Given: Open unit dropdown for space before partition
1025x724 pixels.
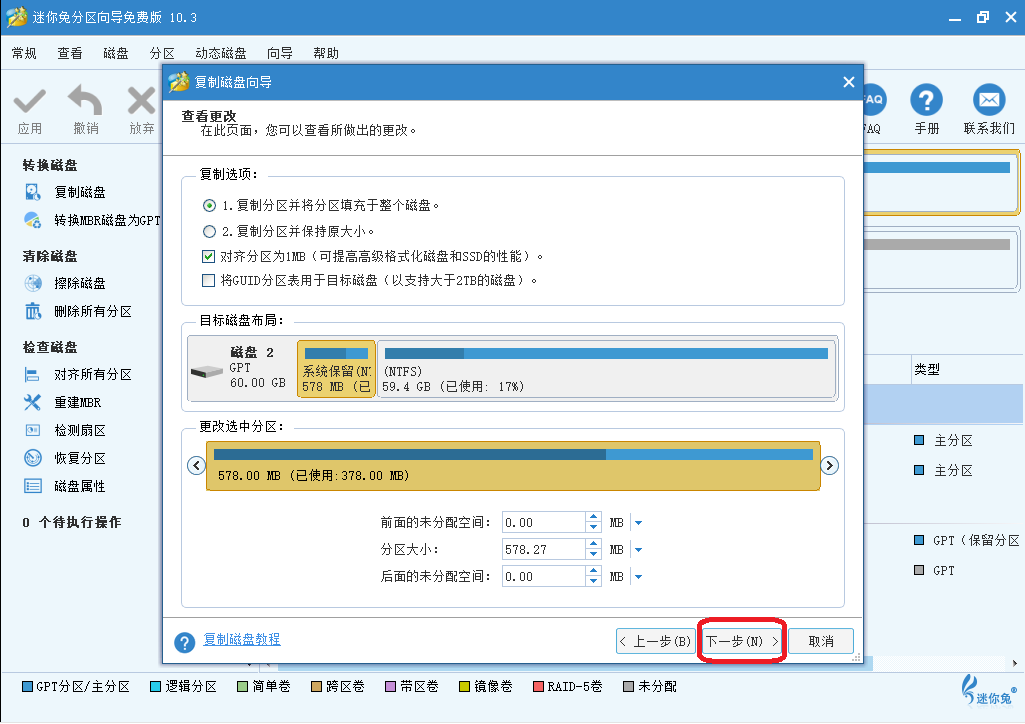Looking at the screenshot, I should (x=639, y=523).
